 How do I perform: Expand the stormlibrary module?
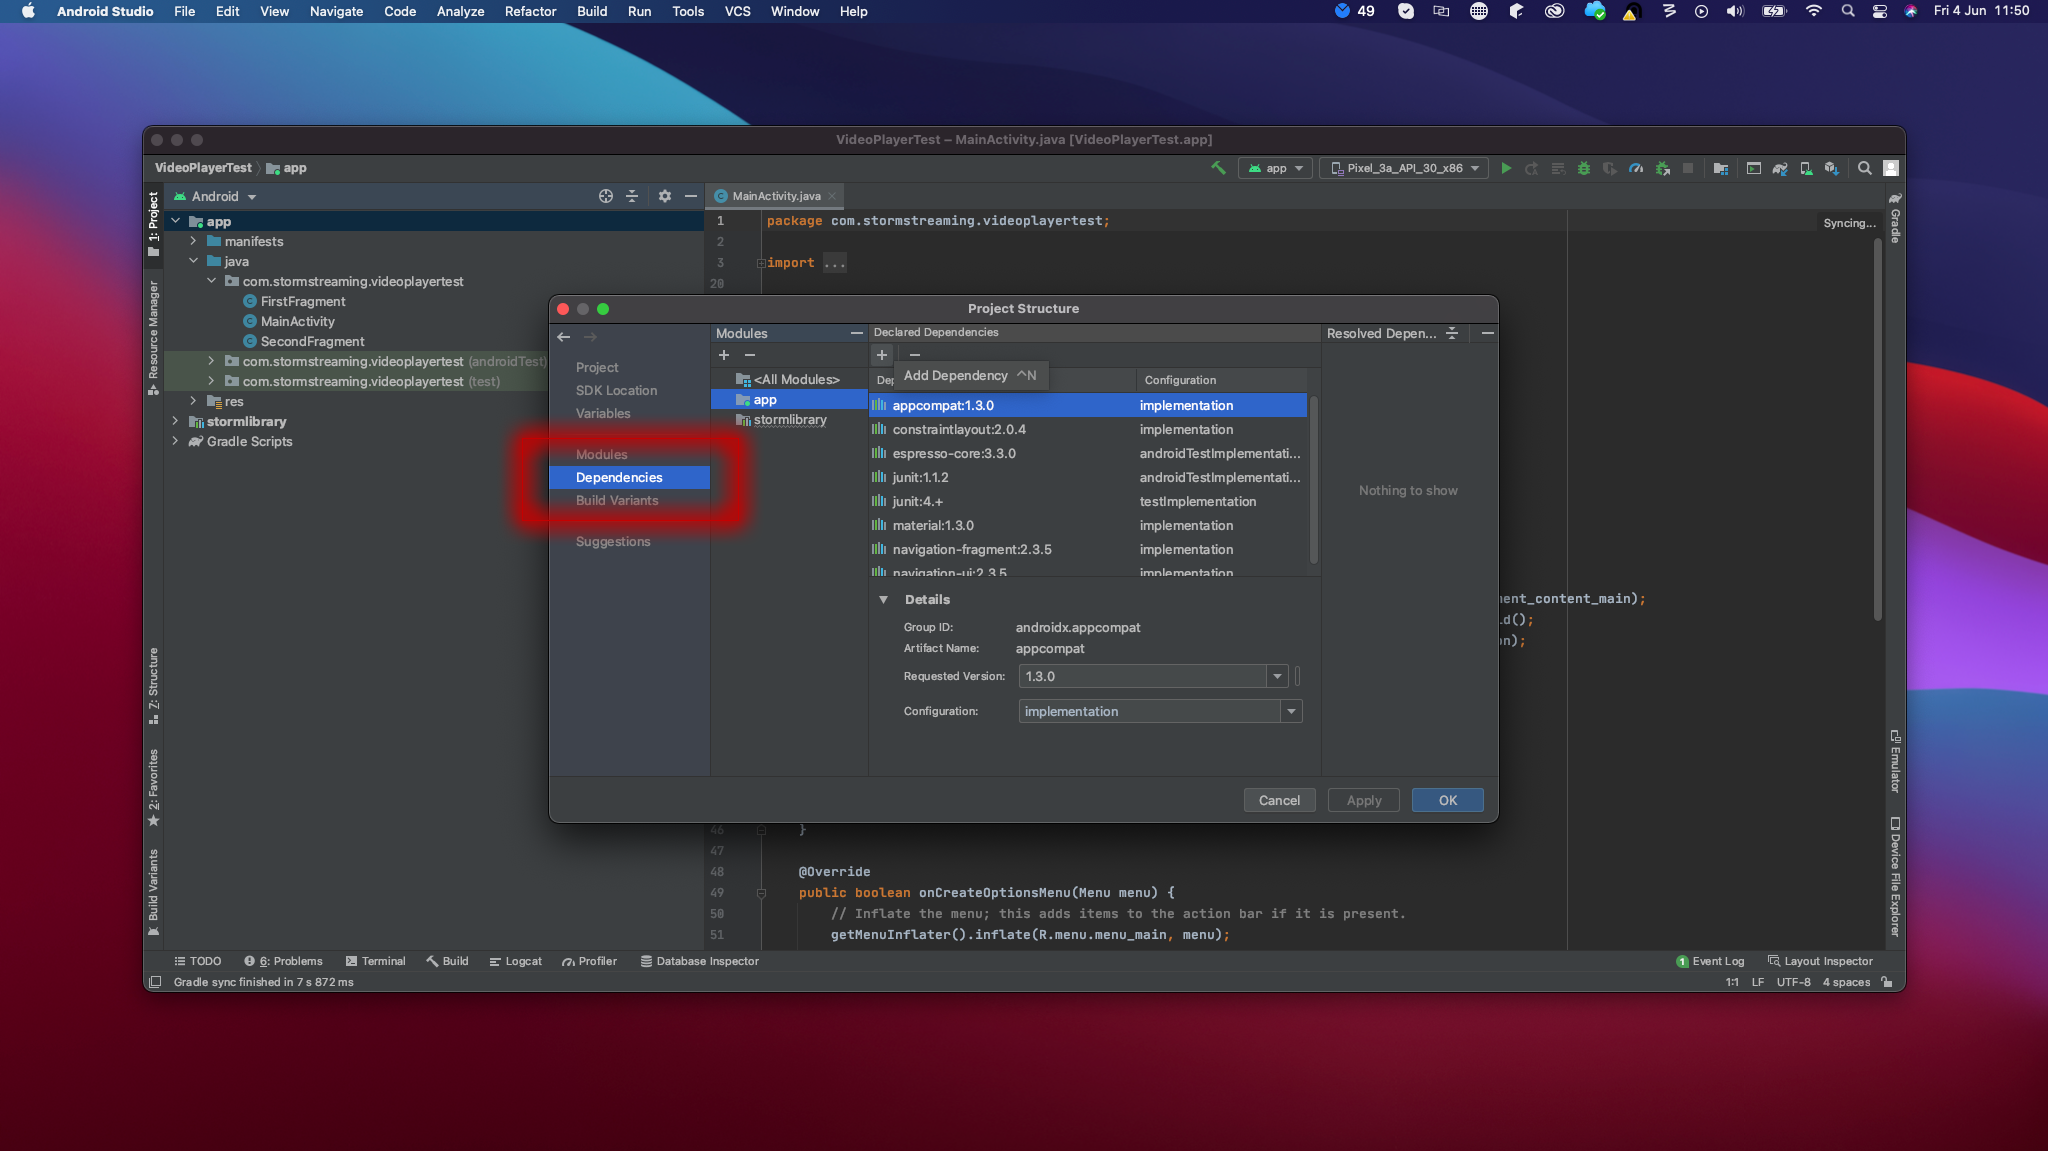[175, 421]
